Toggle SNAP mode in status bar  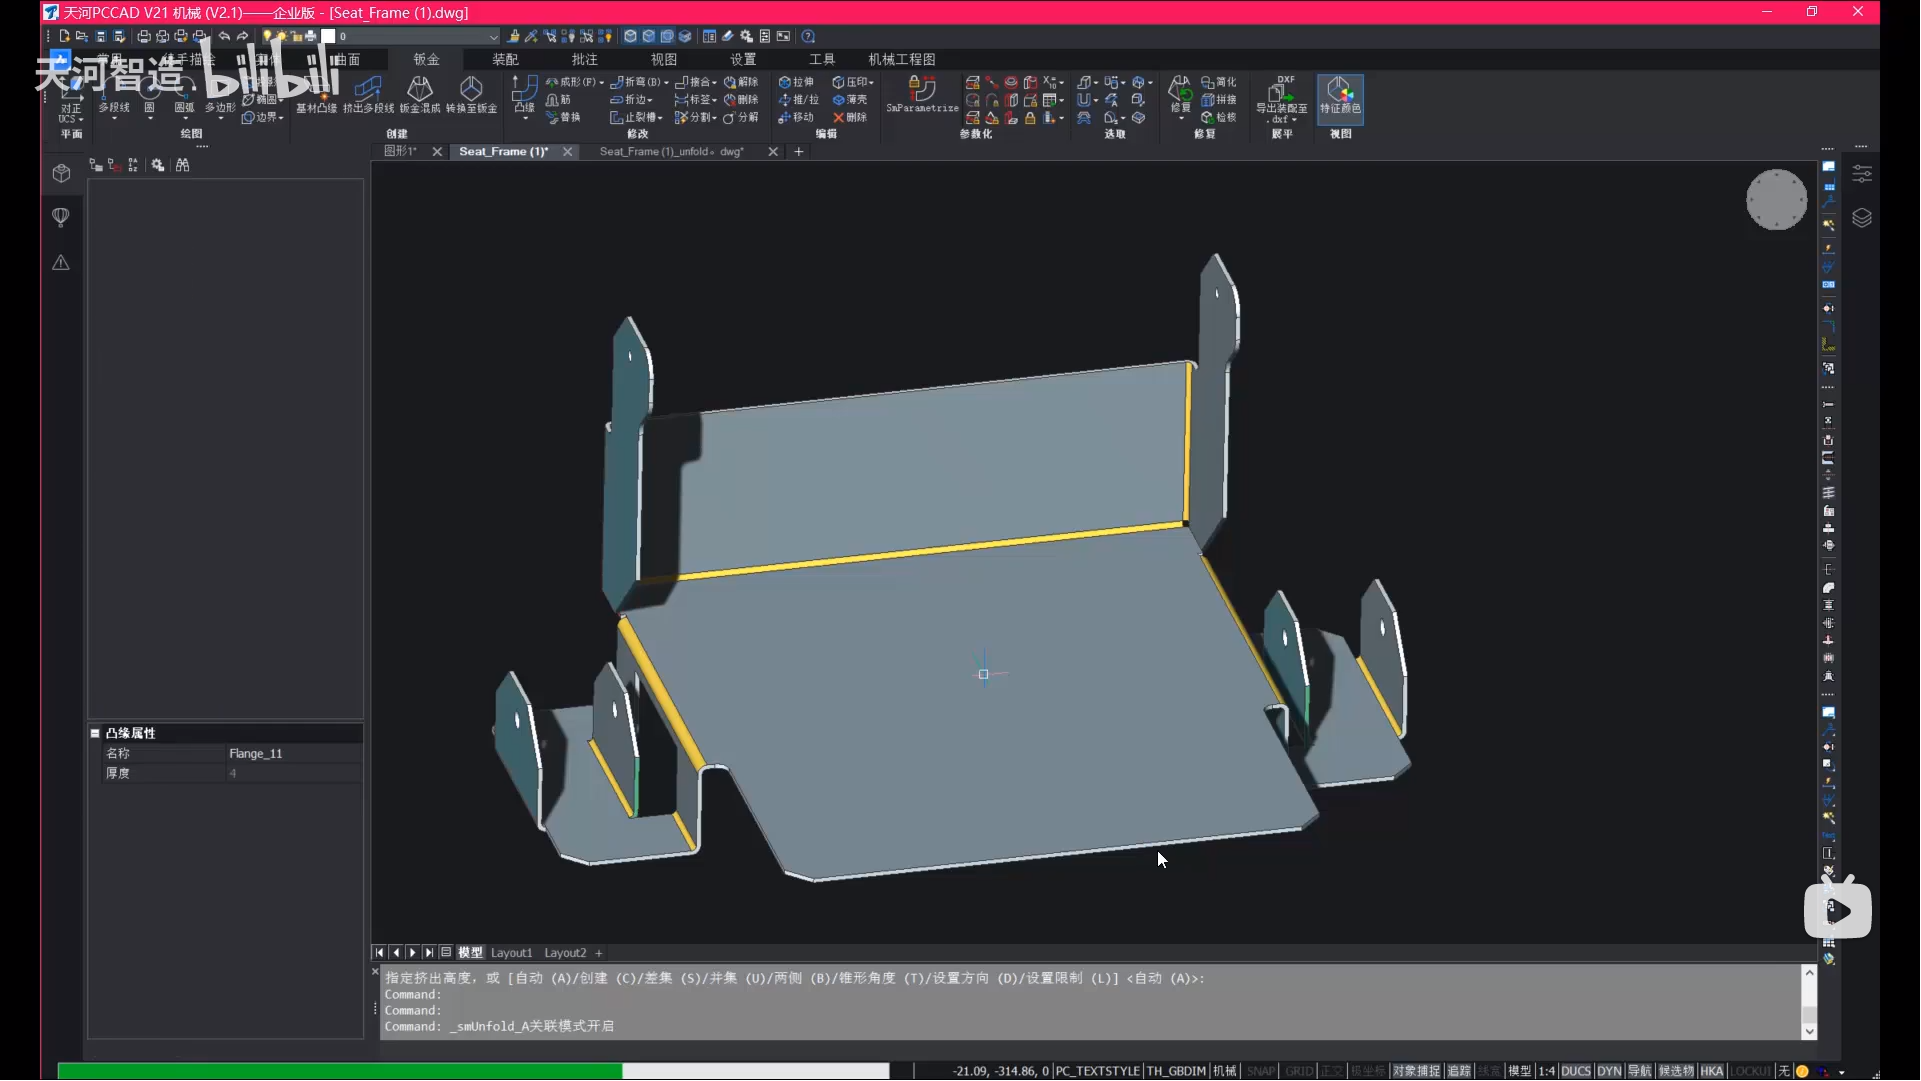click(1260, 1071)
